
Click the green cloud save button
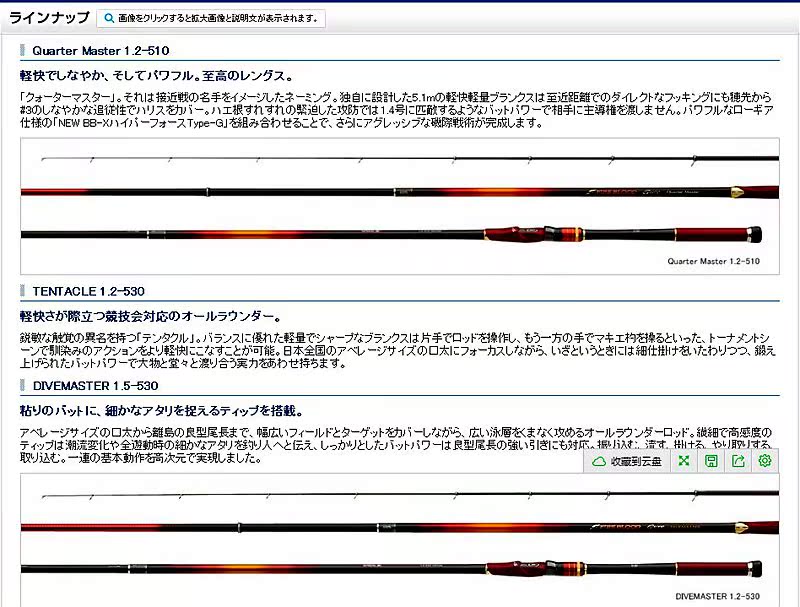(x=627, y=461)
